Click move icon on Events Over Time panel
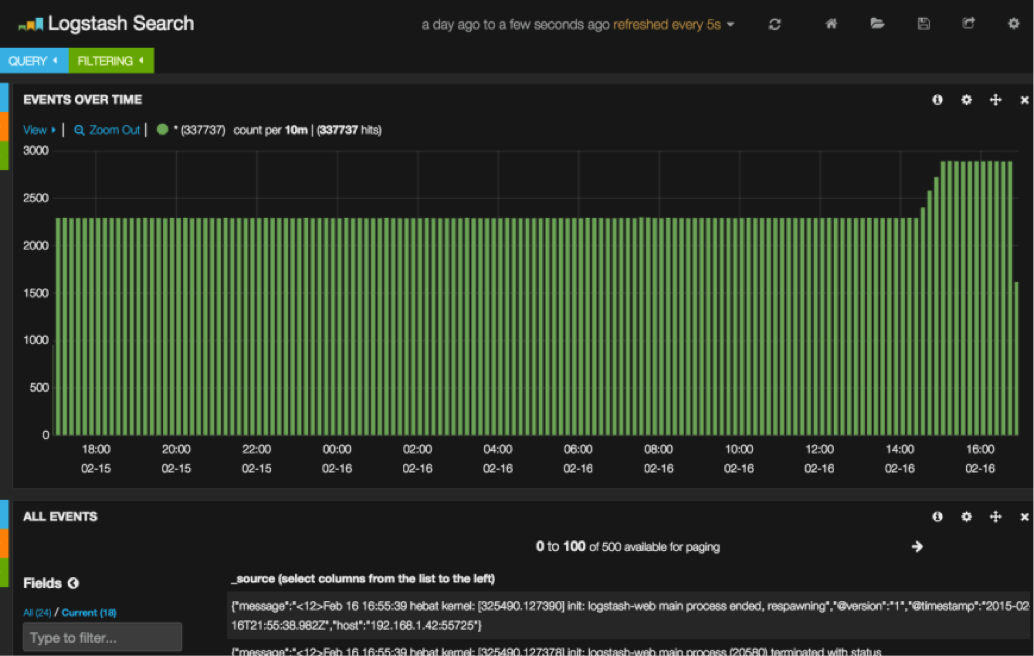The image size is (1034, 656). click(996, 100)
